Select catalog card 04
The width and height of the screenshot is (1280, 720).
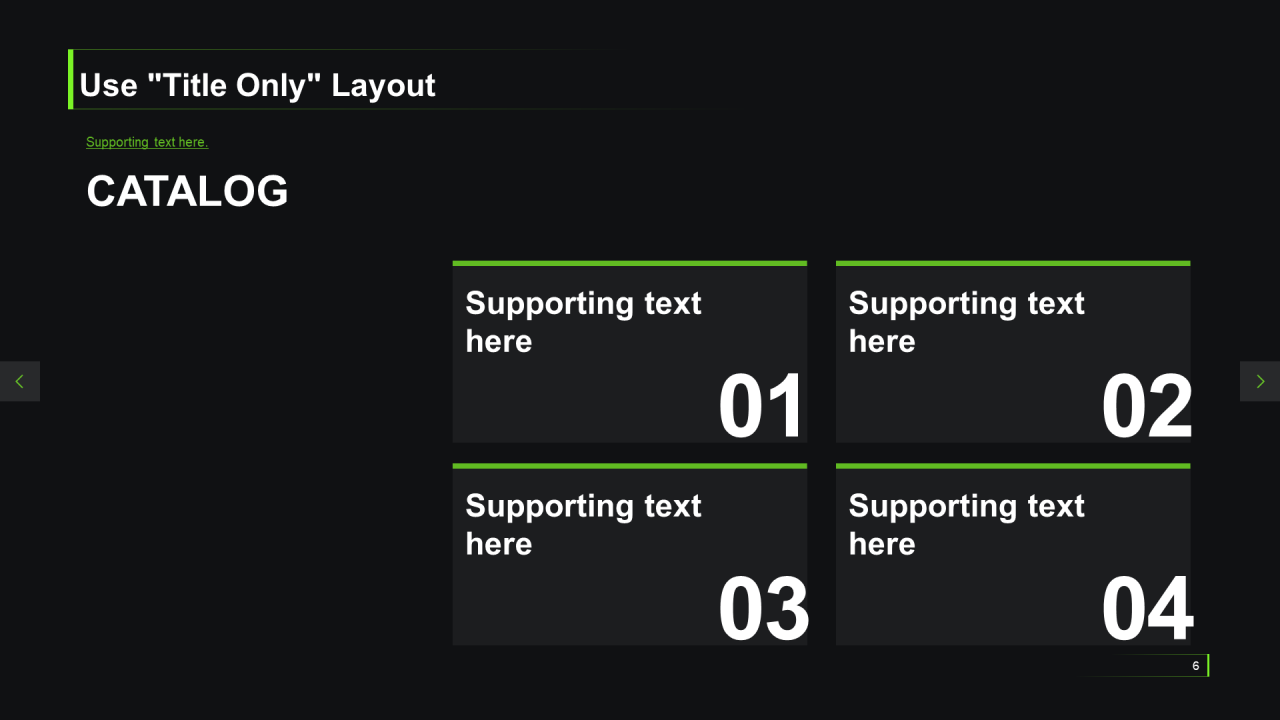tap(1013, 554)
